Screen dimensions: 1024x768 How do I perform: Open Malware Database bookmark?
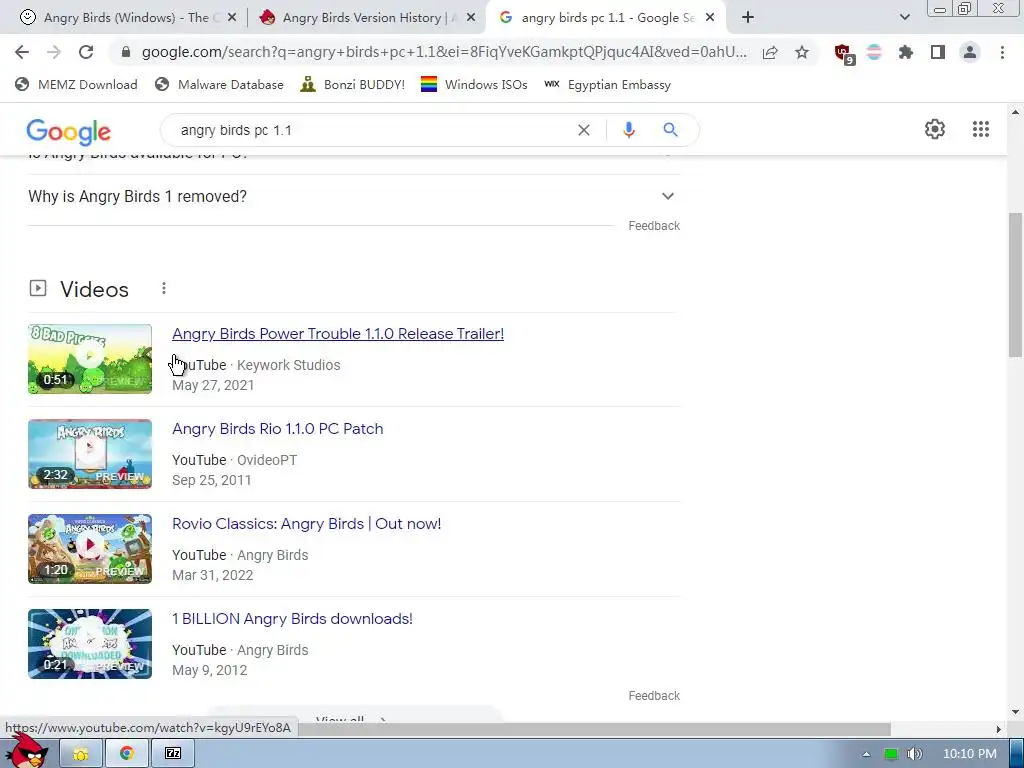pyautogui.click(x=219, y=84)
